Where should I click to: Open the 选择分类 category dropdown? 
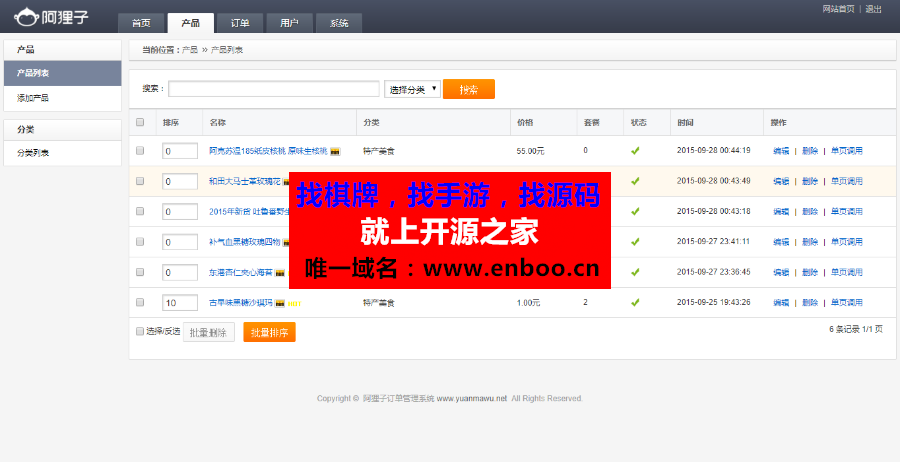pyautogui.click(x=412, y=89)
